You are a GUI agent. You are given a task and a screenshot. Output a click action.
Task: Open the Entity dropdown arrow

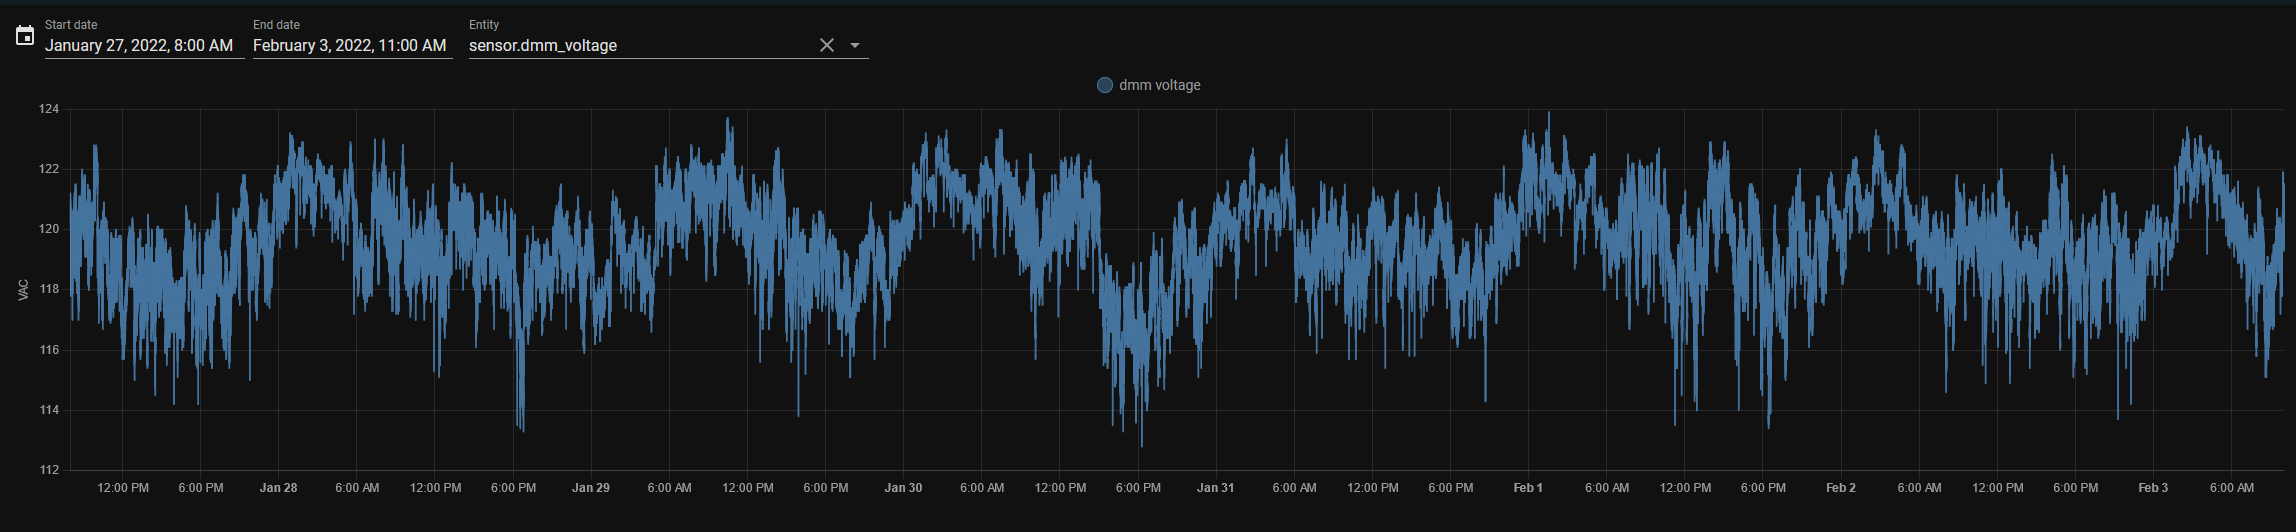(x=855, y=45)
